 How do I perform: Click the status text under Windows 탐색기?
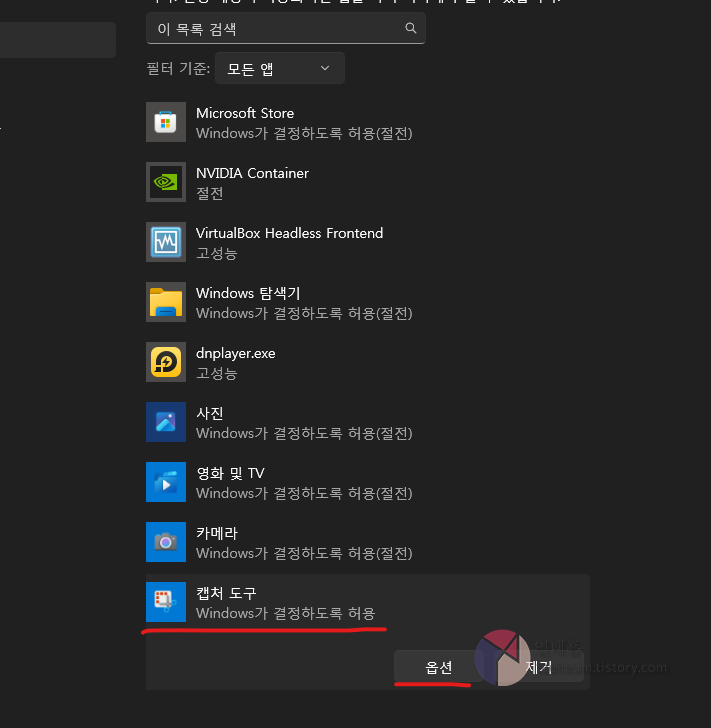click(x=304, y=313)
